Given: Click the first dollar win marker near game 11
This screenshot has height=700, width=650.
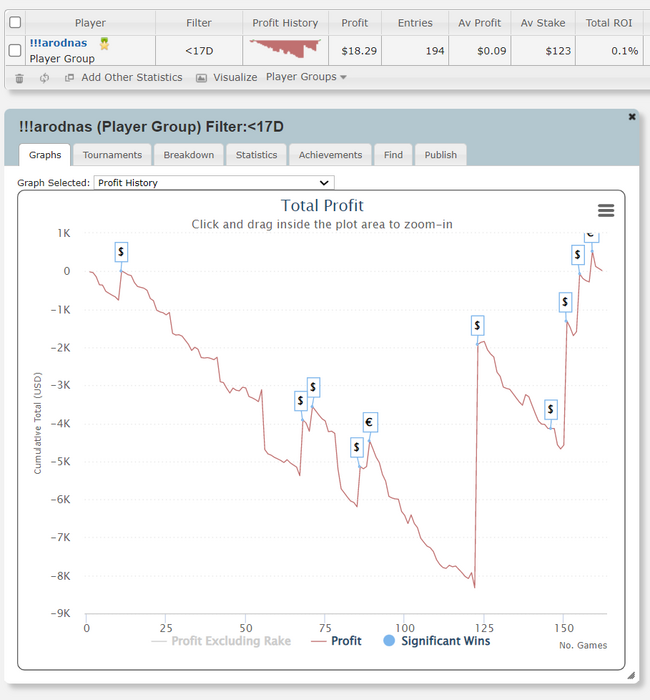Looking at the screenshot, I should pos(121,252).
